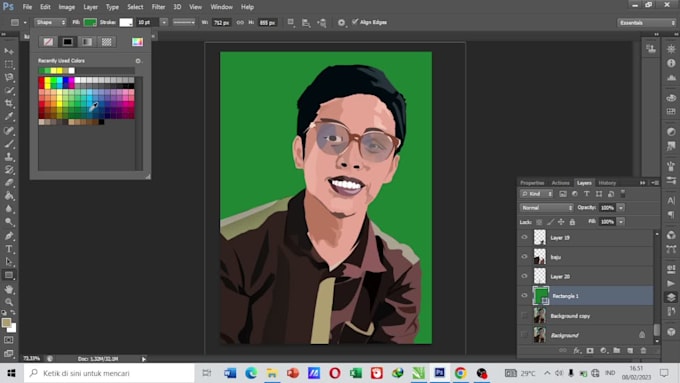Show Background copy layer visibility
Image resolution: width=680 pixels, height=383 pixels.
tap(524, 316)
